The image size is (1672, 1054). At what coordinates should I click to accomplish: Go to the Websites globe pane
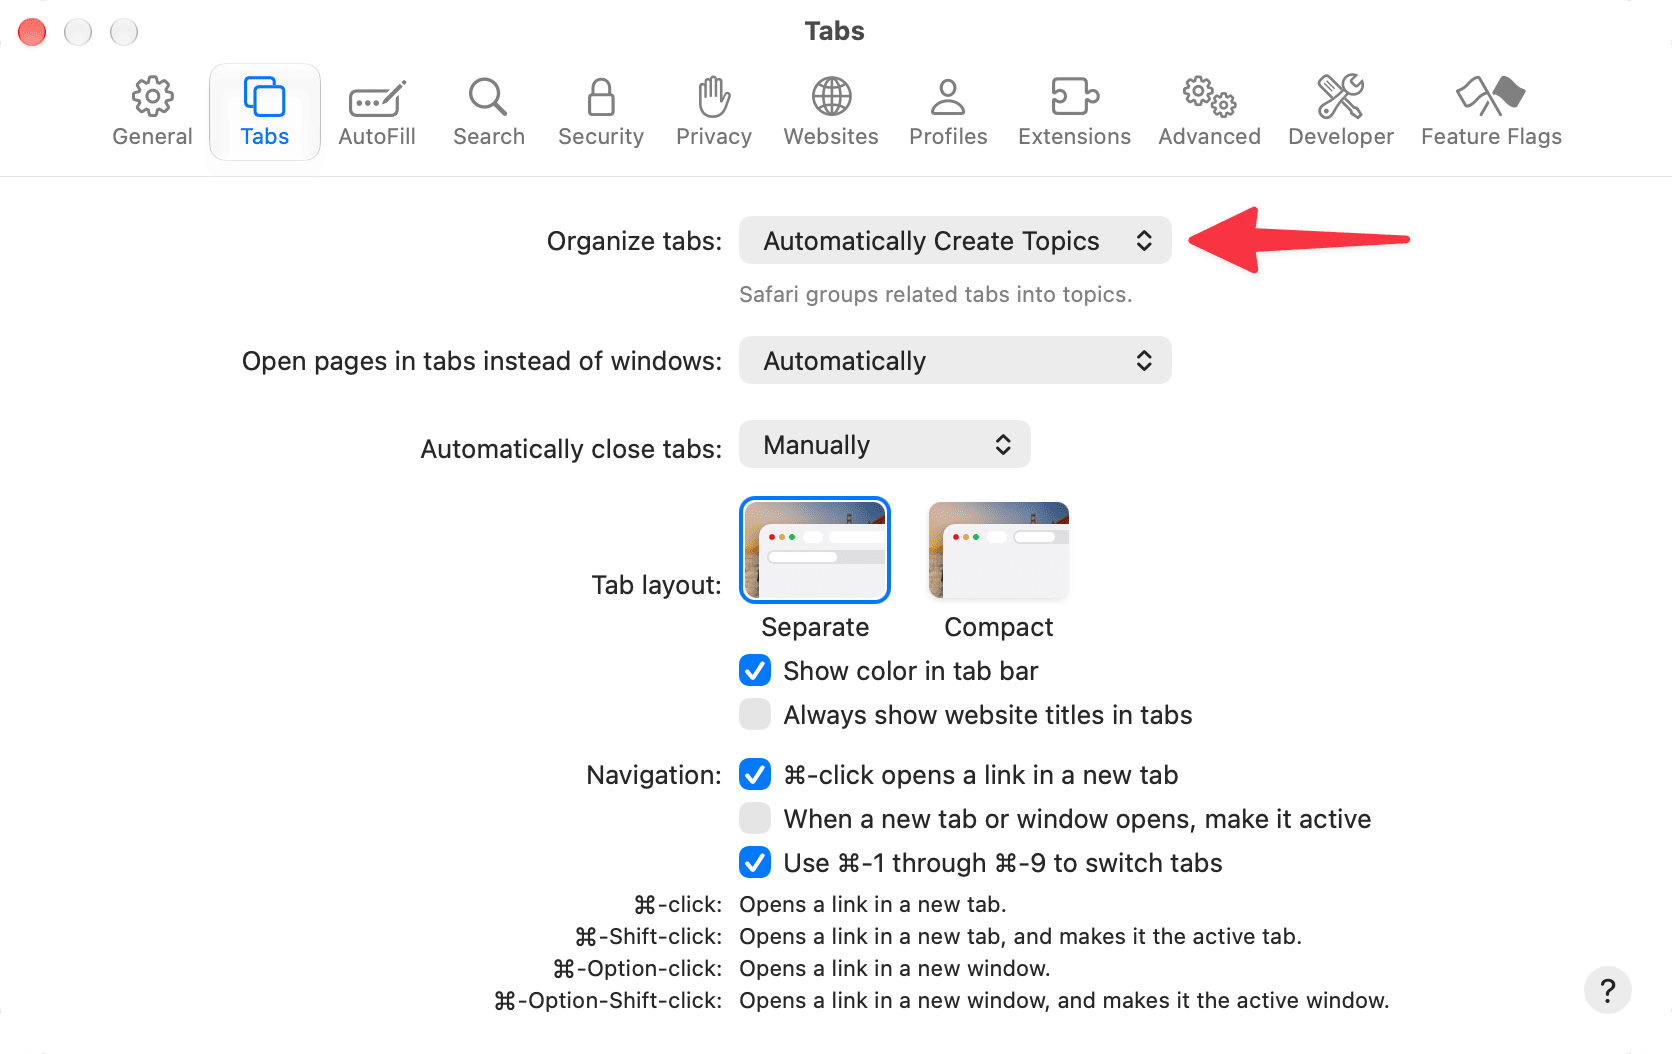[831, 112]
